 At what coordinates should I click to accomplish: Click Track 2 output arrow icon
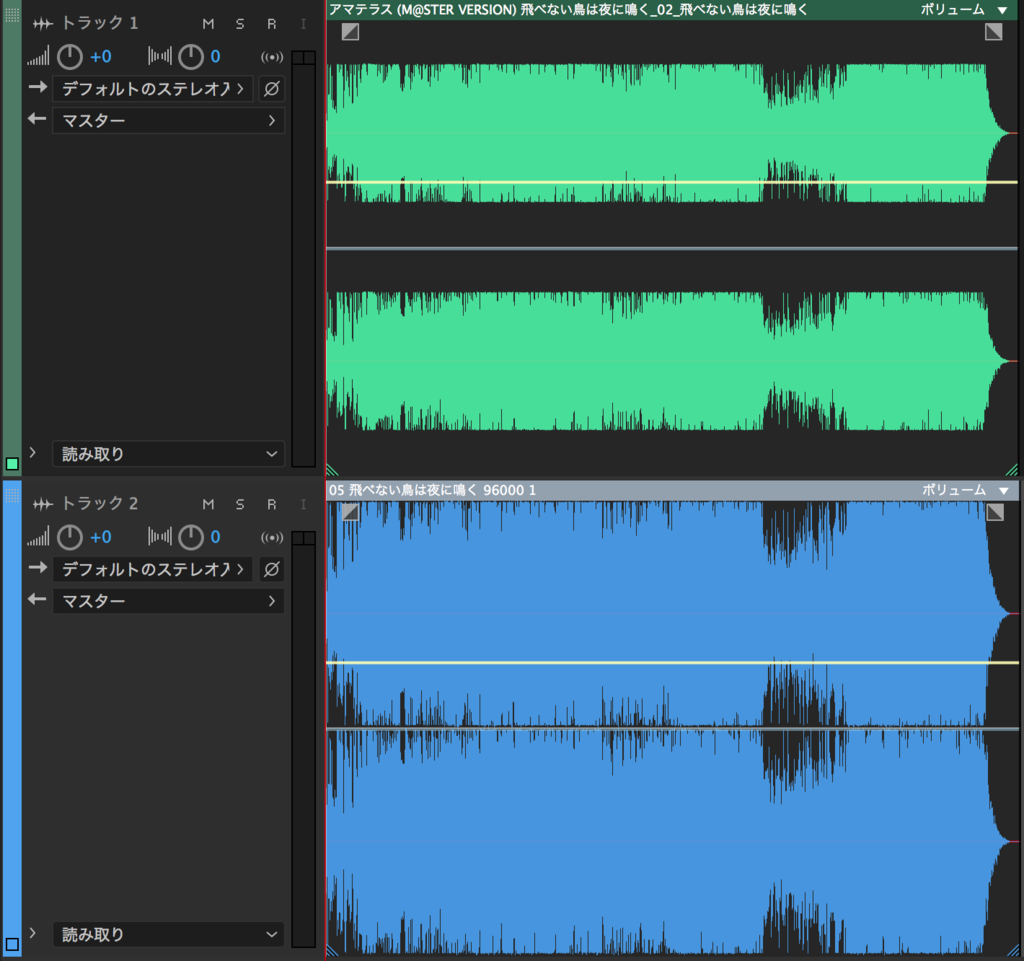click(37, 599)
